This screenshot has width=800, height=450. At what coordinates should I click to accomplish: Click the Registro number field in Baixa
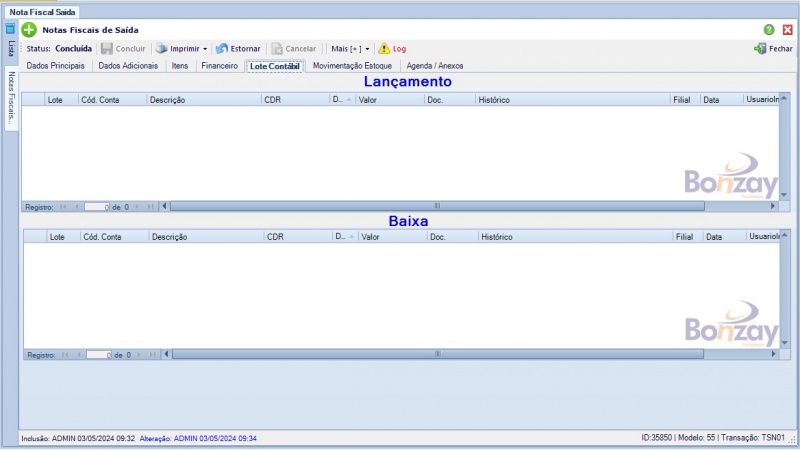tap(98, 355)
